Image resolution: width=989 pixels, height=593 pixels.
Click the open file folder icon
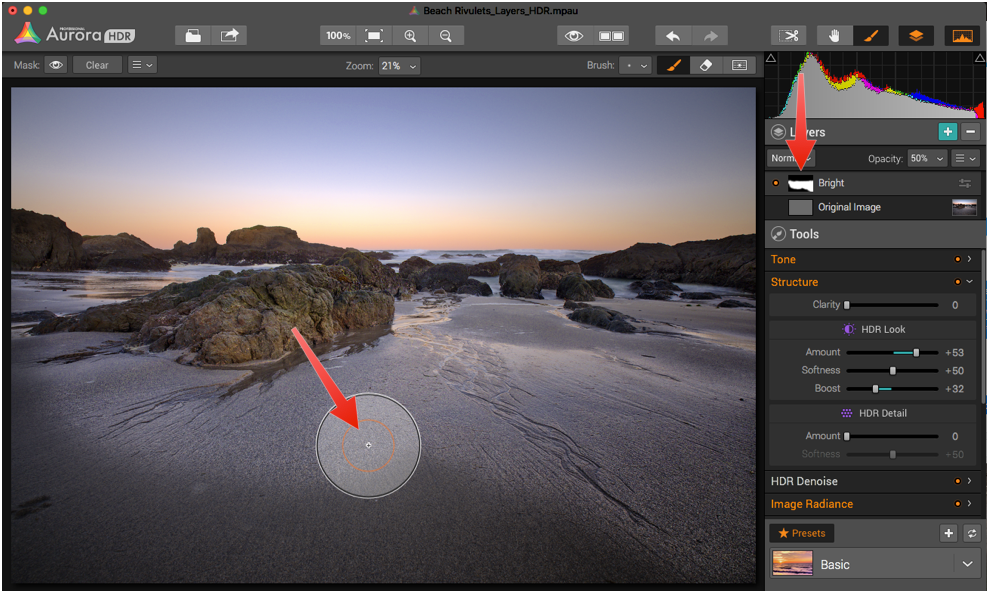[193, 36]
